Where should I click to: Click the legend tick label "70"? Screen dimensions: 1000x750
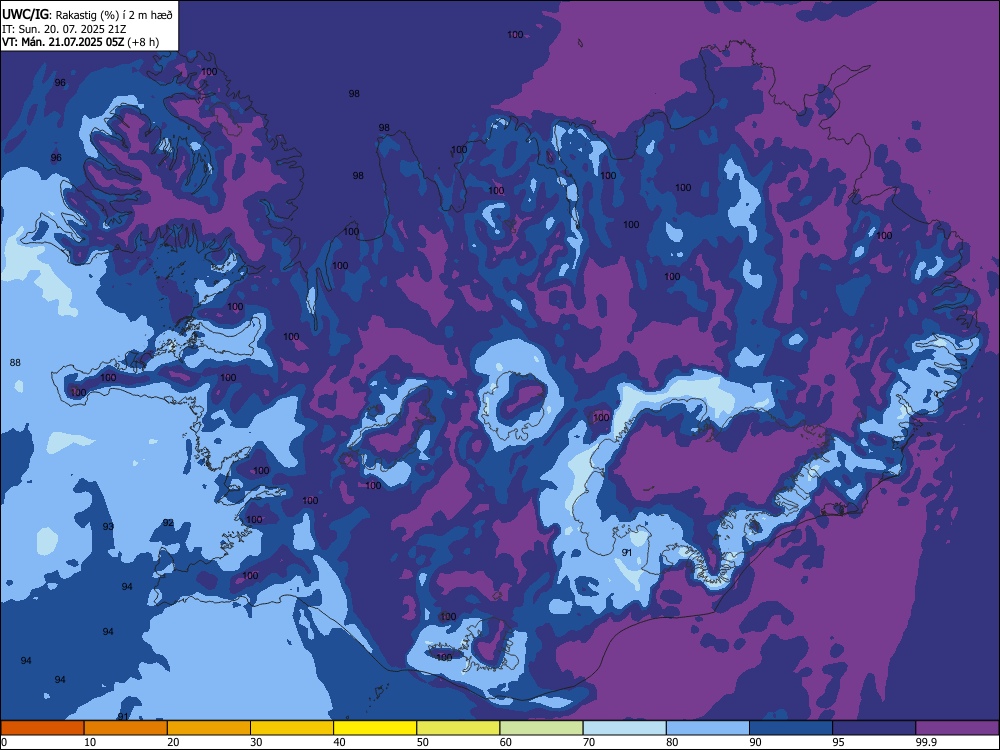pos(589,742)
